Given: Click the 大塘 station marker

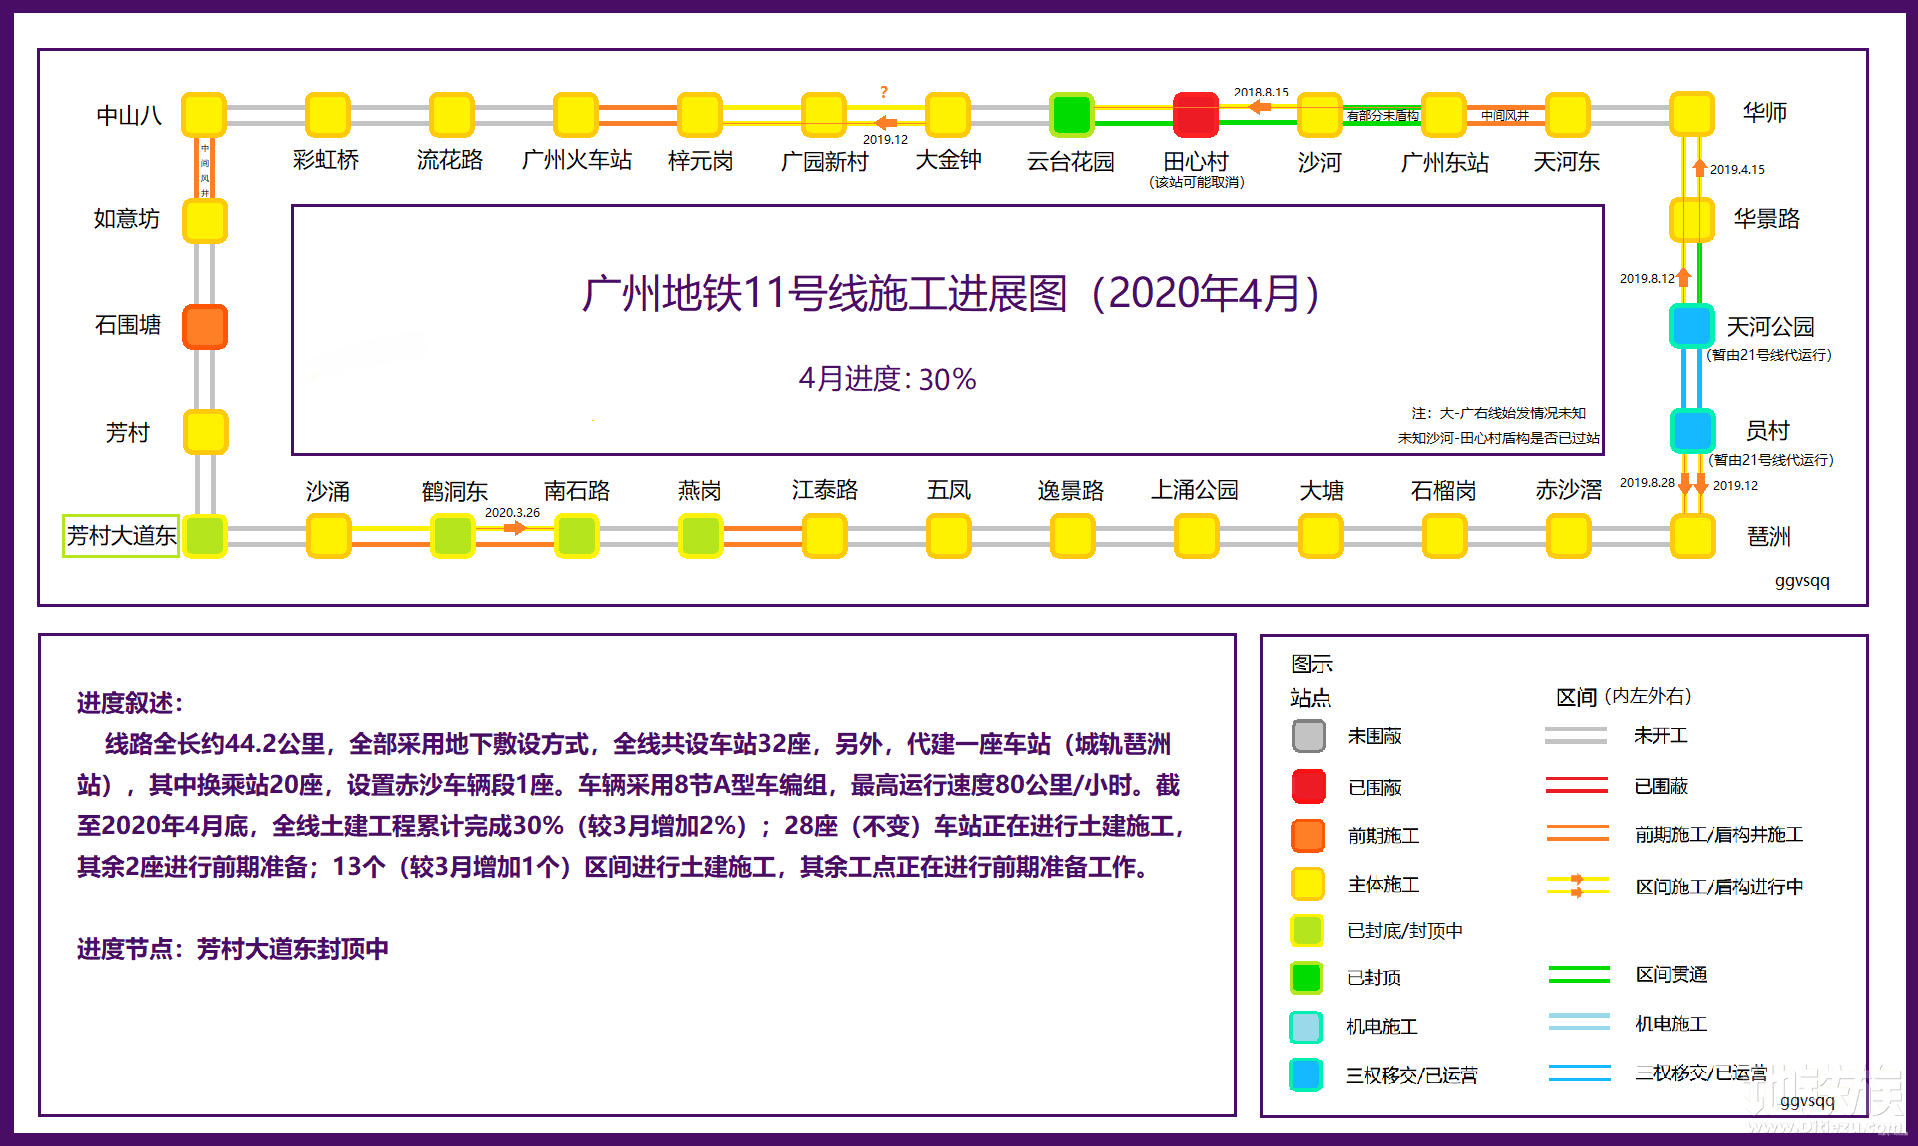Looking at the screenshot, I should (x=1321, y=536).
